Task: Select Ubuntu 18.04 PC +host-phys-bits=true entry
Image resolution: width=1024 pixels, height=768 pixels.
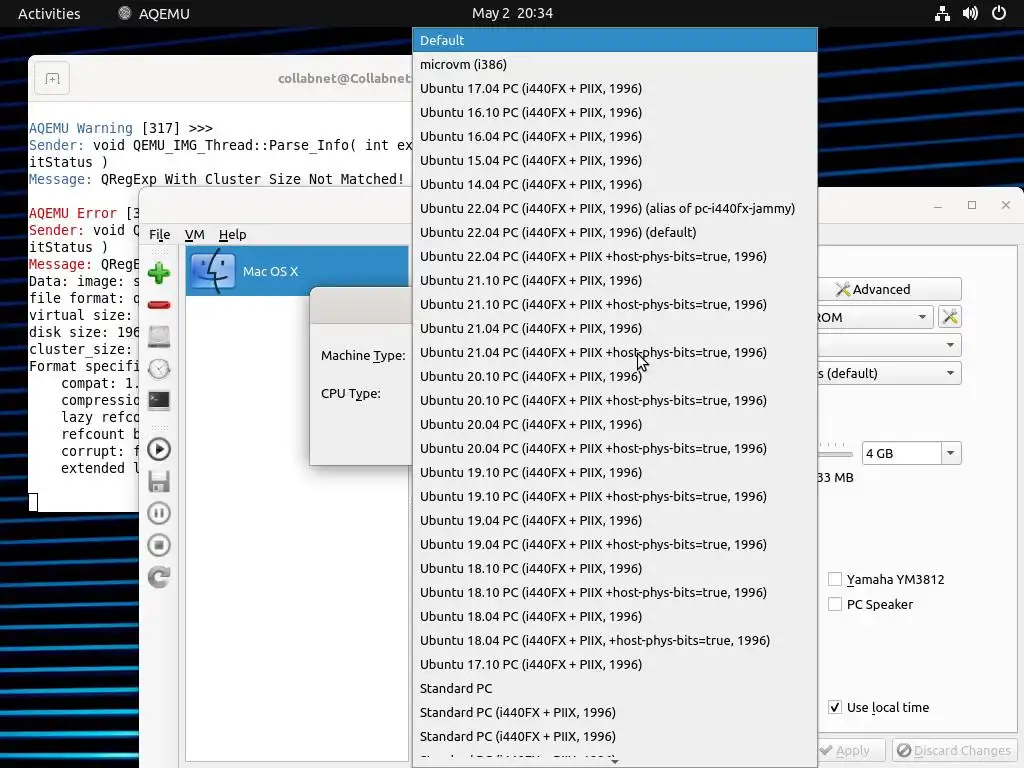Action: point(615,640)
